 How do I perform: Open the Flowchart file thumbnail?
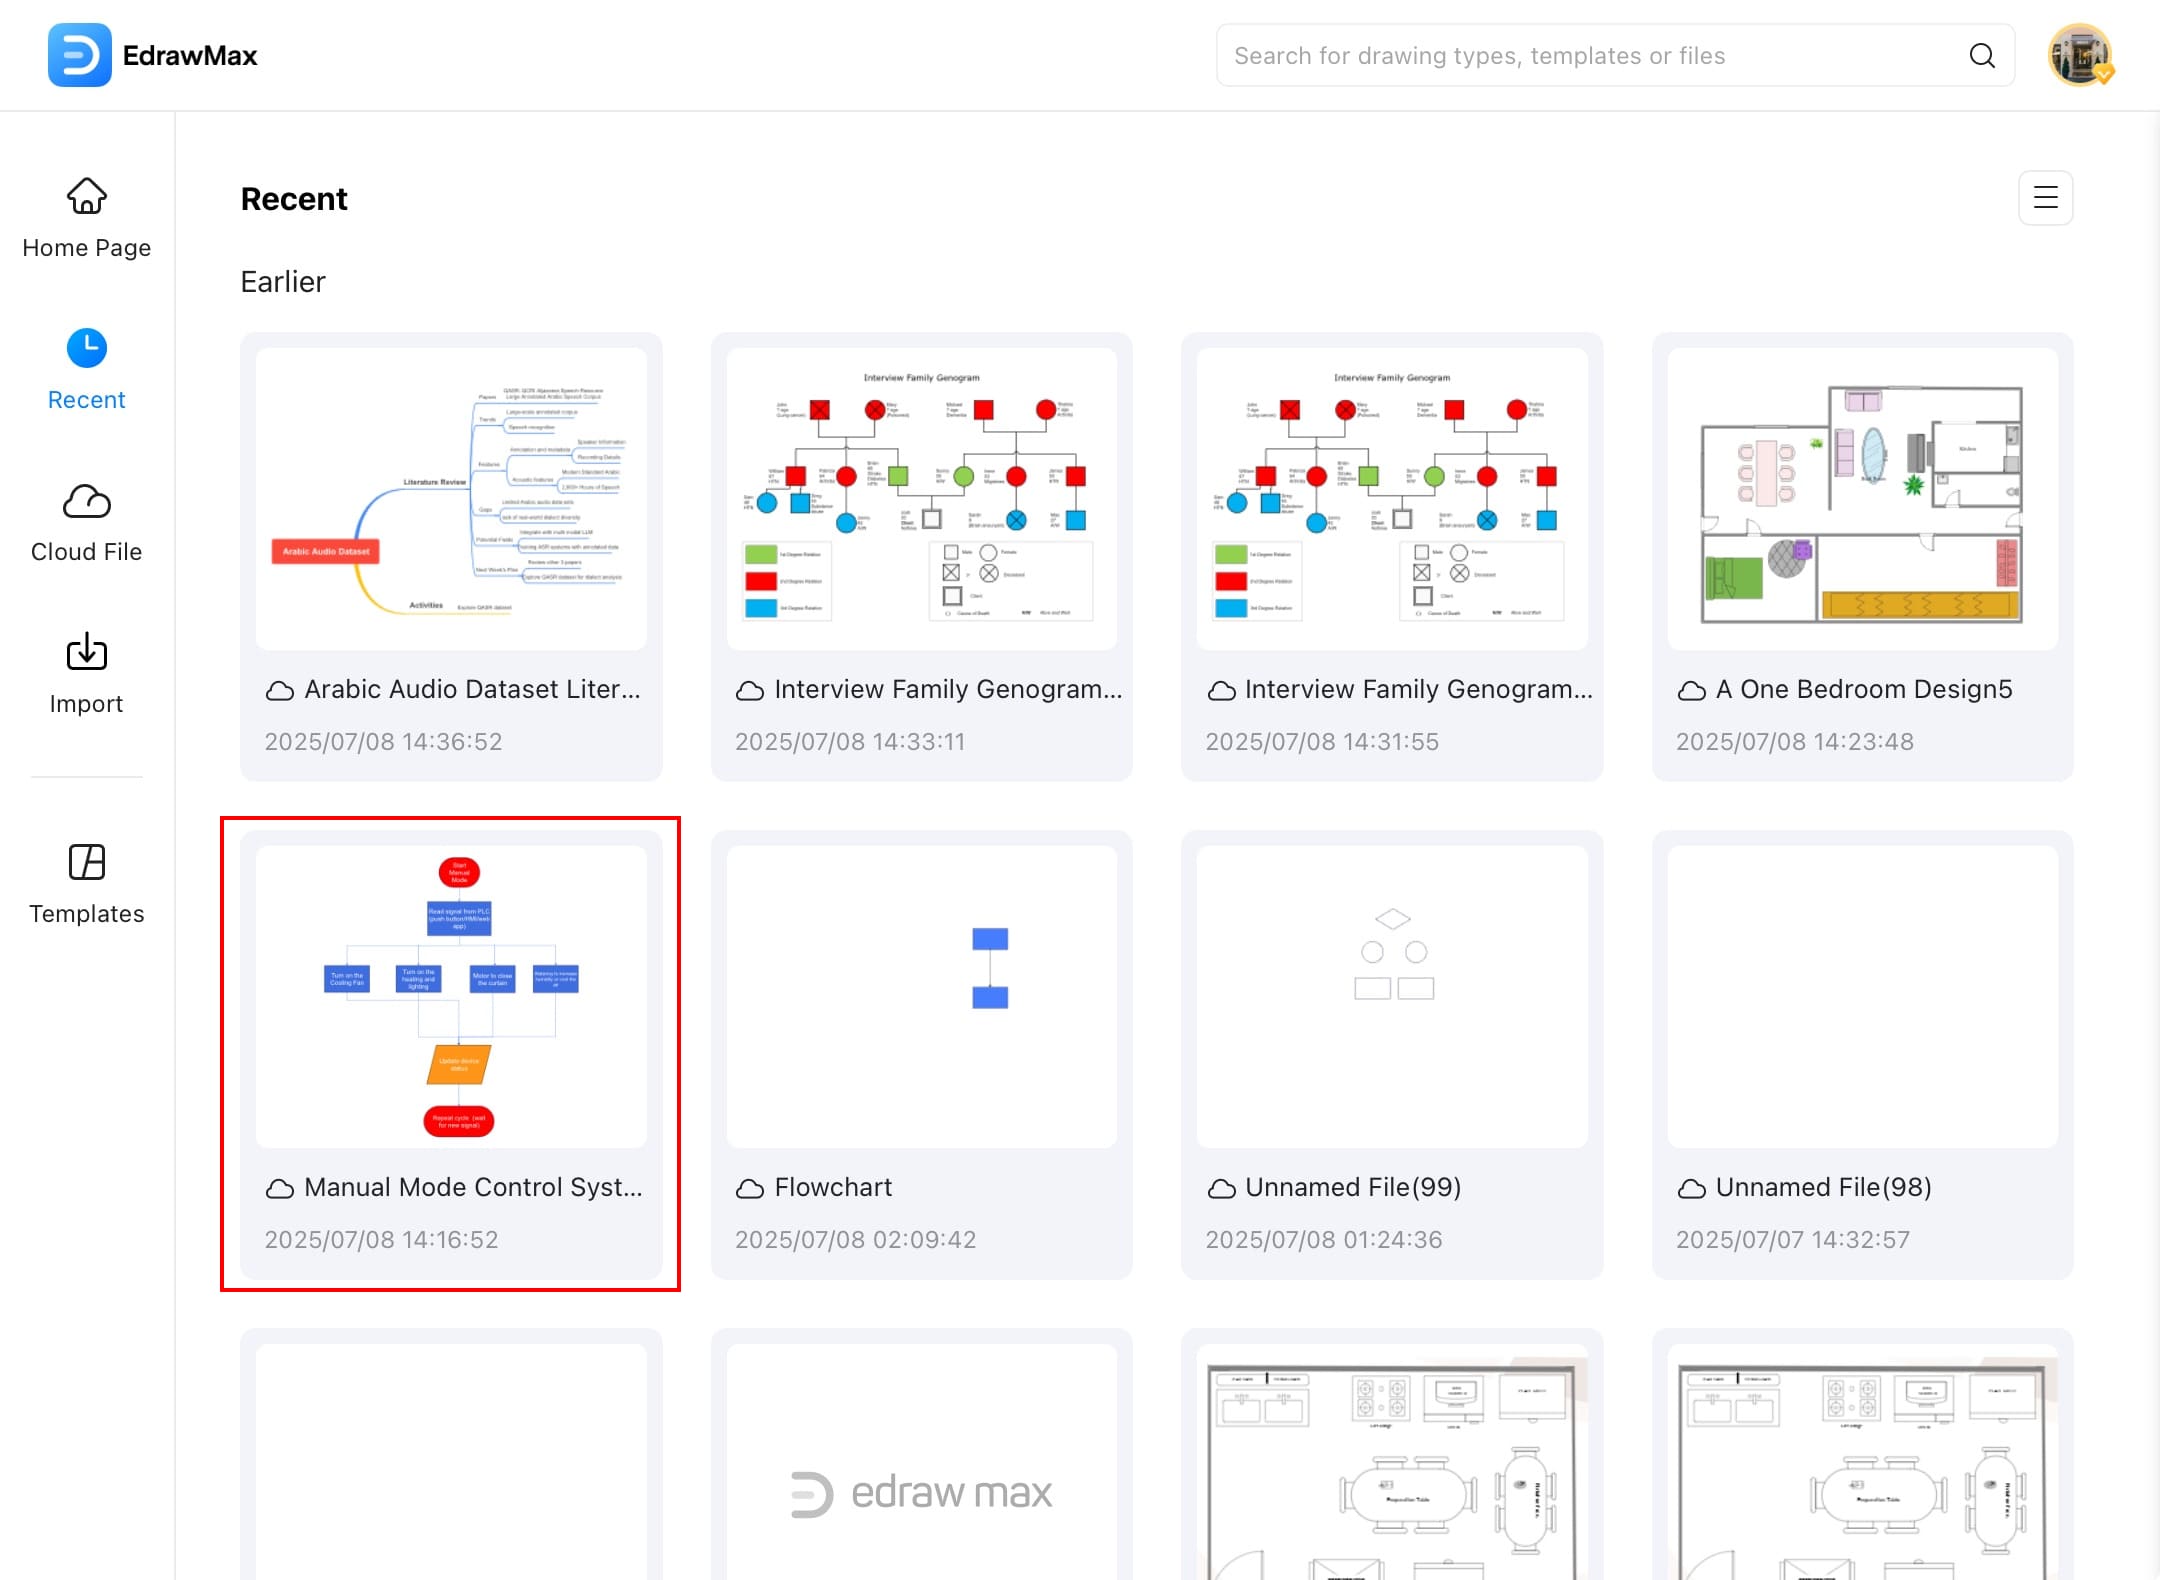click(x=921, y=997)
